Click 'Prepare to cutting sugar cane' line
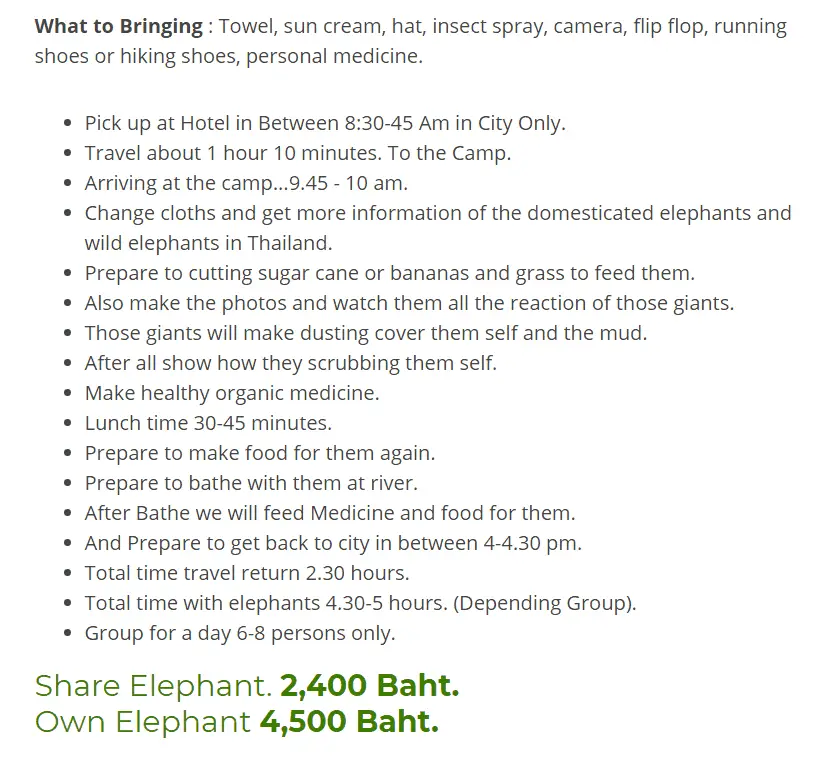Viewport: 820px width, 763px height. tap(390, 274)
